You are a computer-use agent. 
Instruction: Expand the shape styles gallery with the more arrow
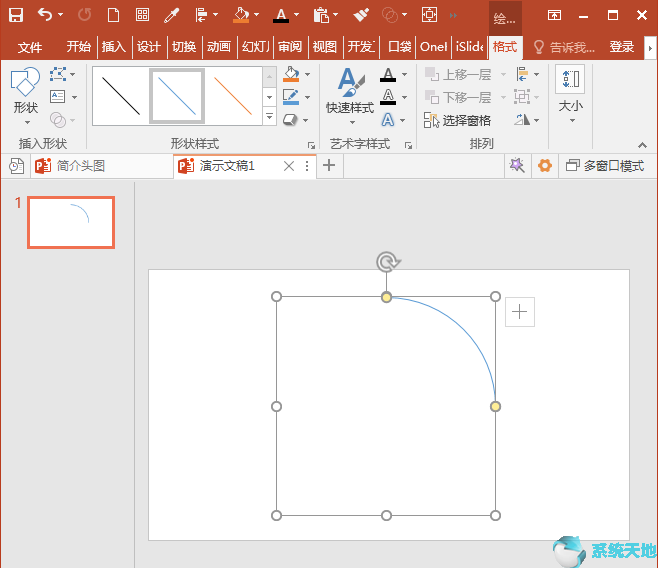(x=269, y=116)
